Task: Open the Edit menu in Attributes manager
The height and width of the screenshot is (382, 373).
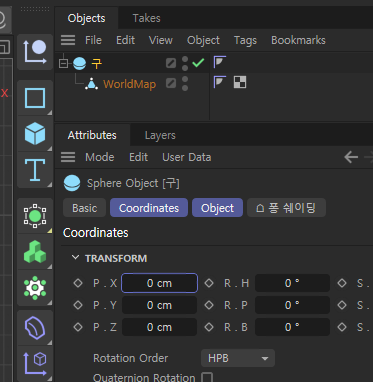Action: [x=138, y=157]
